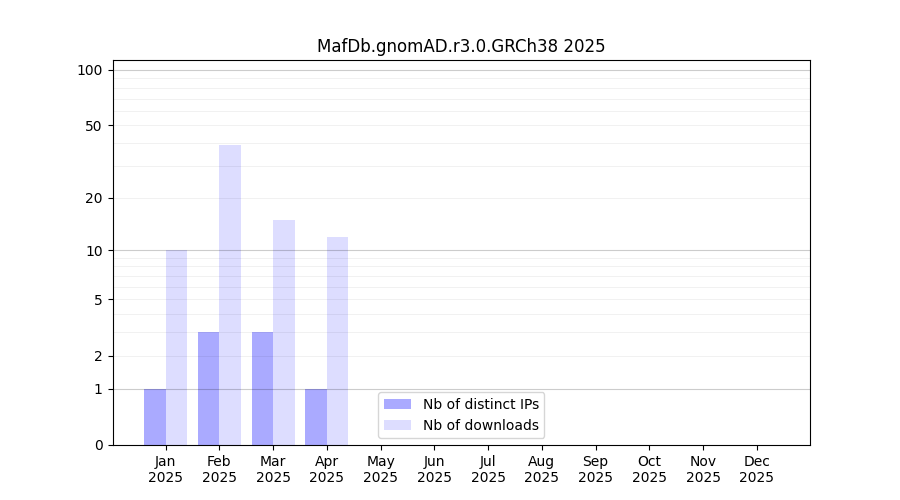The image size is (900, 500).
Task: Click the '100' y-axis tick label
Action: coord(90,70)
